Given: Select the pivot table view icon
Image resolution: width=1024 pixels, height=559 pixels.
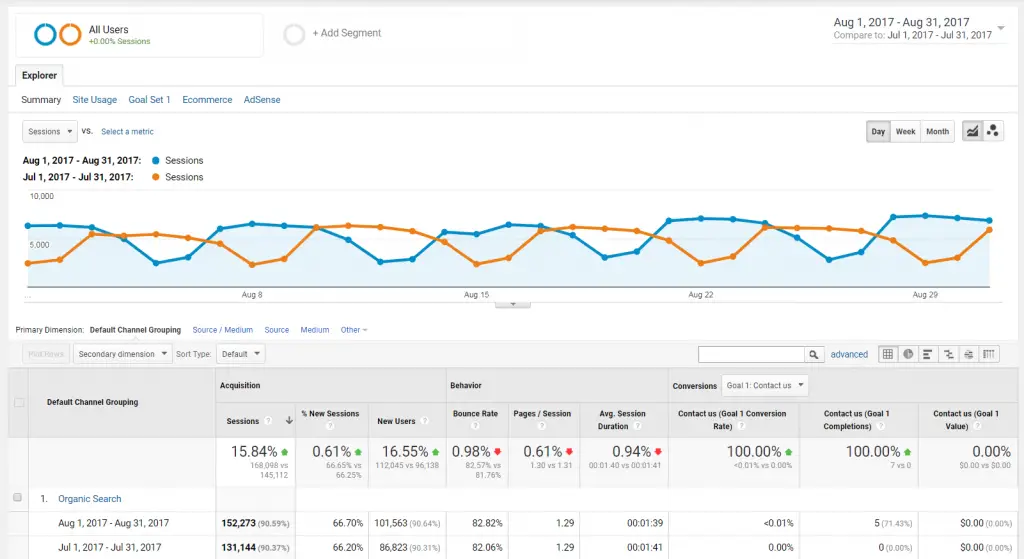Looking at the screenshot, I should pyautogui.click(x=989, y=354).
